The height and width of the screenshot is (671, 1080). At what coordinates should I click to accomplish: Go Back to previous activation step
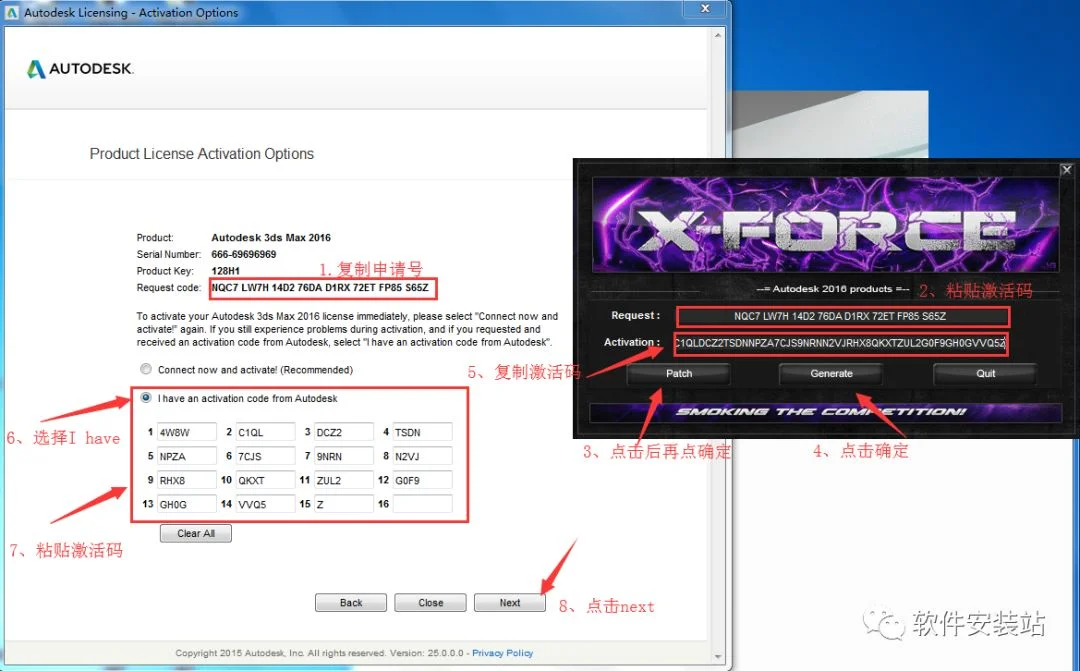(351, 603)
